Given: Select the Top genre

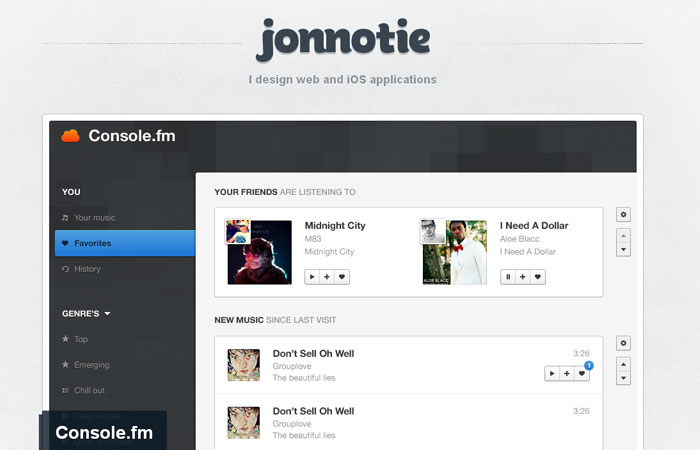Looking at the screenshot, I should (81, 339).
